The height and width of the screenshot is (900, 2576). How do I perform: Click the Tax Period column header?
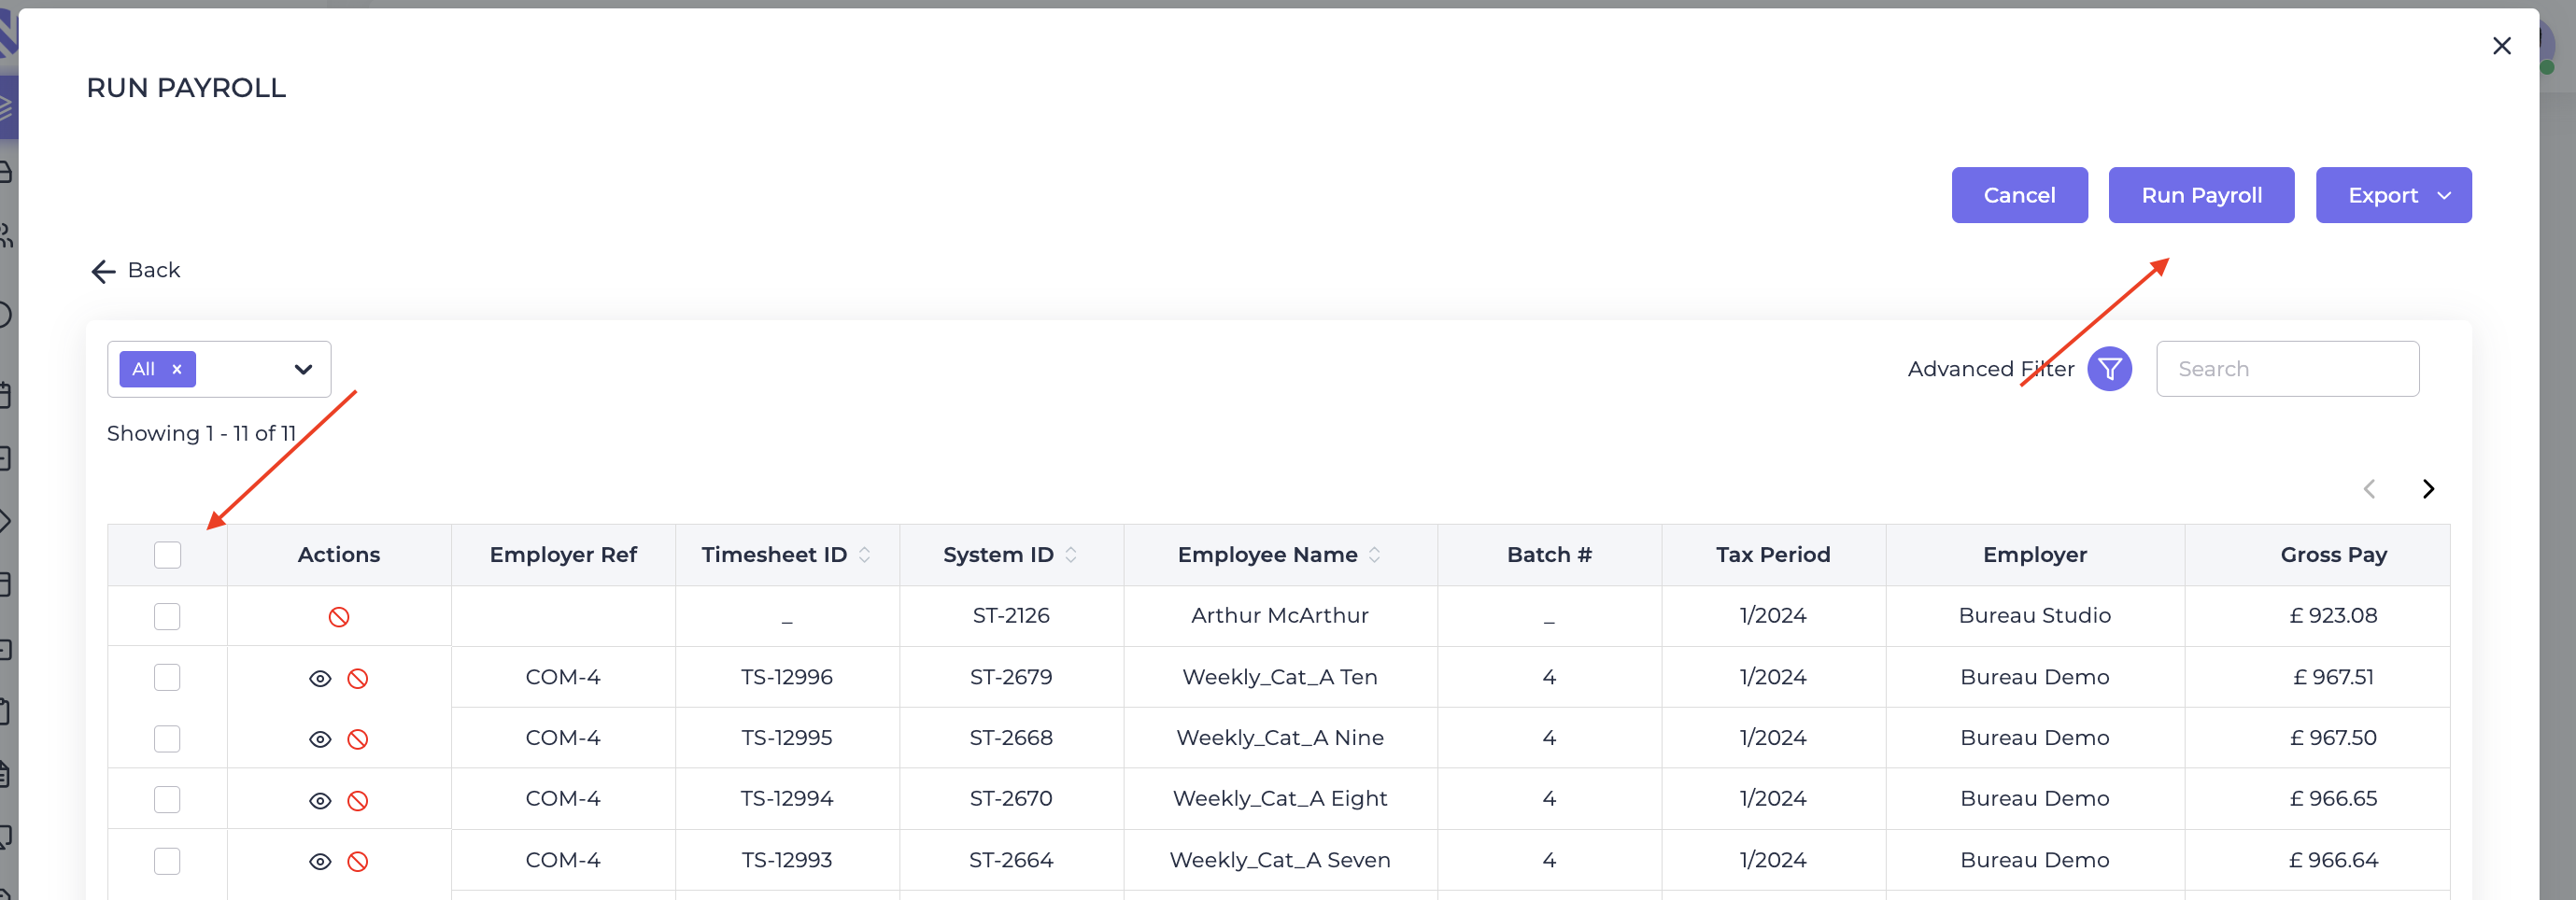[x=1773, y=555]
